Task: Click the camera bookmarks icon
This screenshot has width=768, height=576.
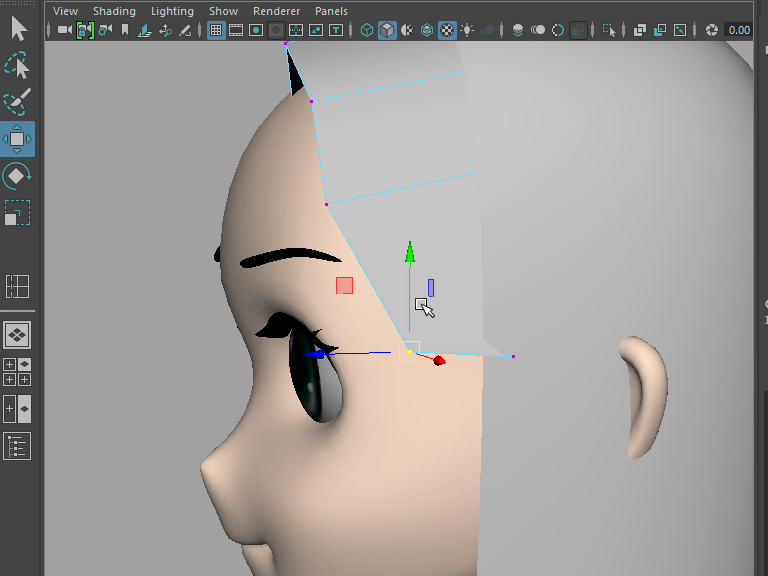Action: [x=125, y=31]
